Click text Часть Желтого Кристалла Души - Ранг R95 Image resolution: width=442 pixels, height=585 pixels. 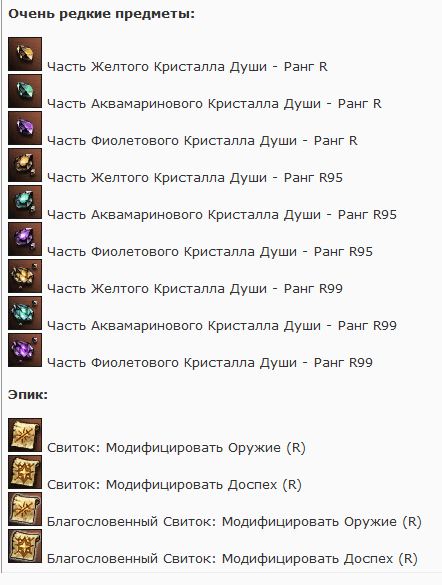point(195,178)
